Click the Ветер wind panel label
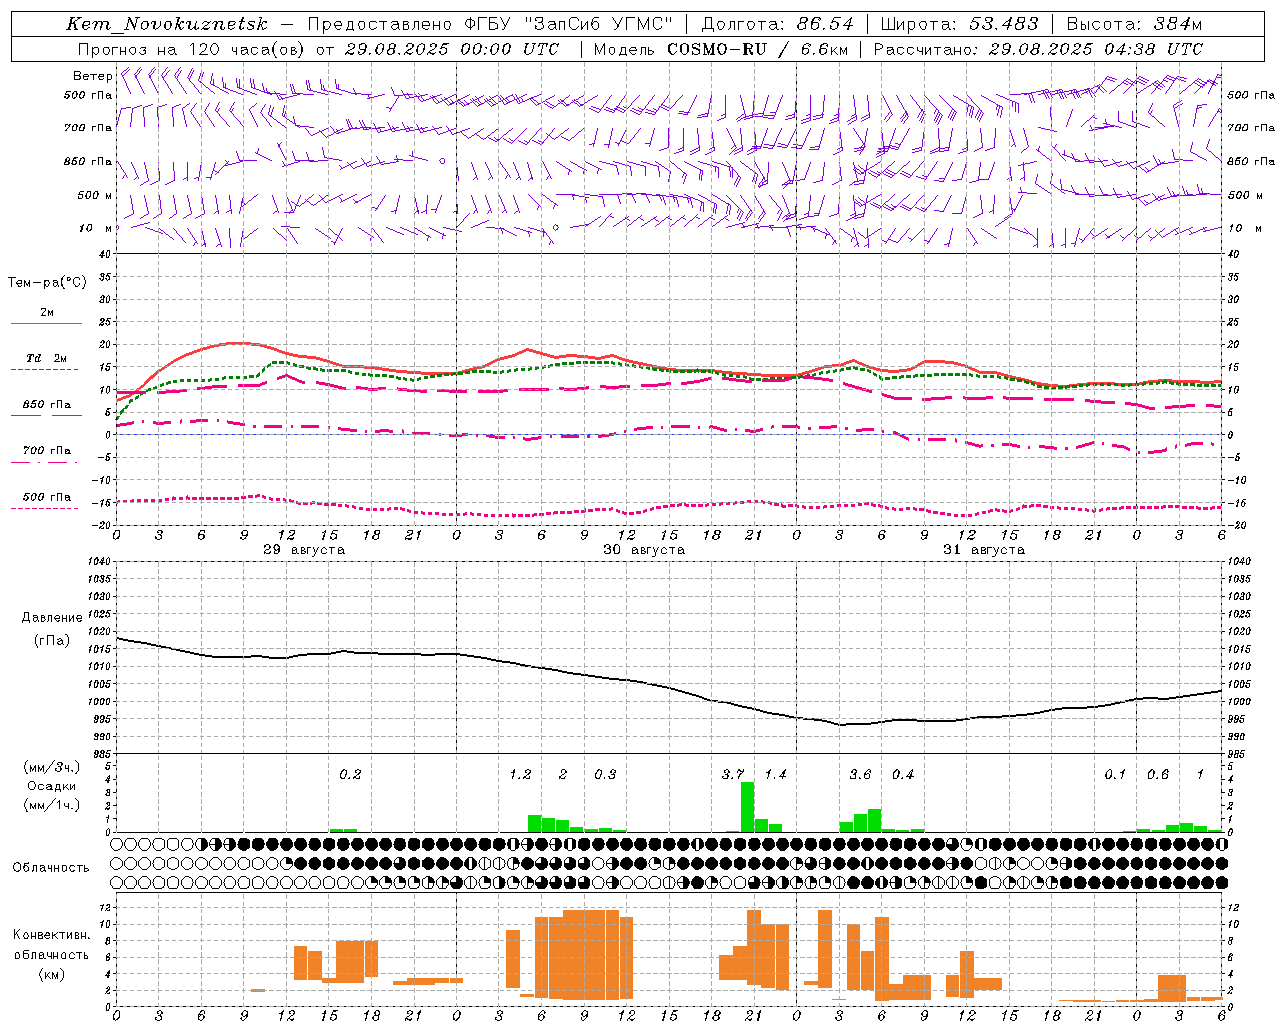 92,76
